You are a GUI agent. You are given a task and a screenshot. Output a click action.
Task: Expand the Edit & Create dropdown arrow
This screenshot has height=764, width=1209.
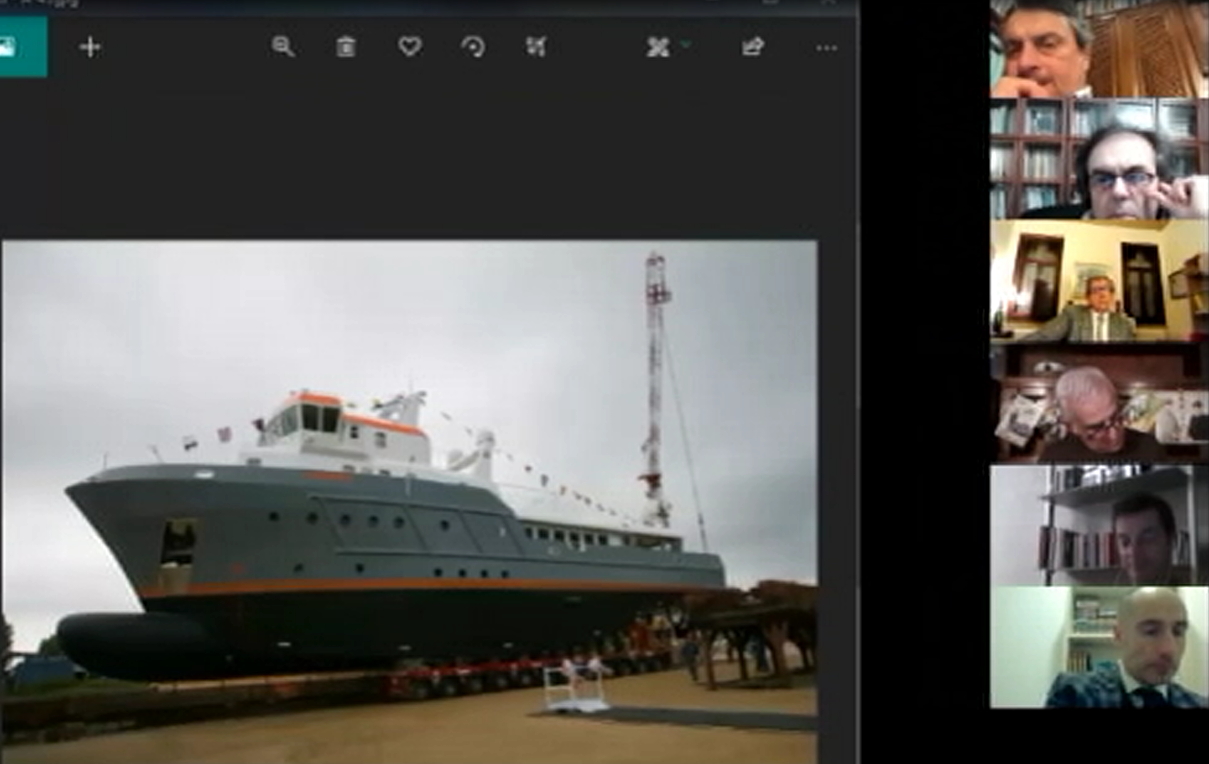(686, 45)
